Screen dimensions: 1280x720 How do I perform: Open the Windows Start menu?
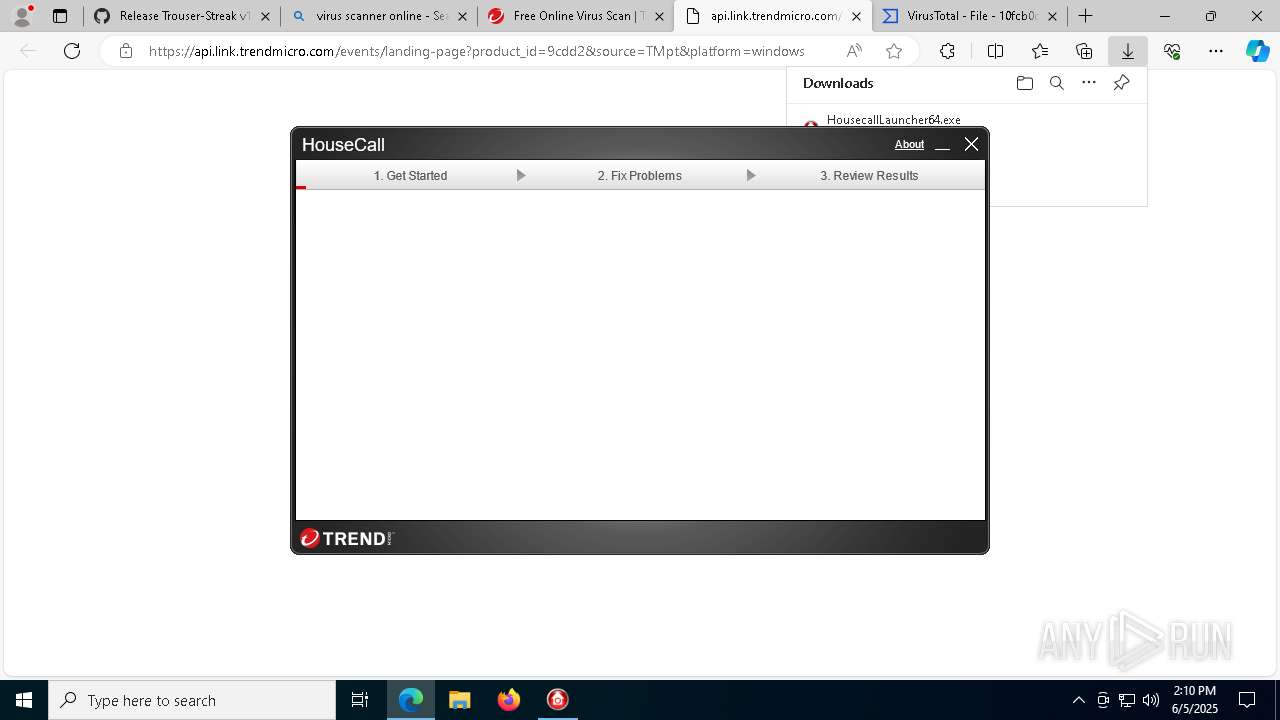tap(24, 700)
